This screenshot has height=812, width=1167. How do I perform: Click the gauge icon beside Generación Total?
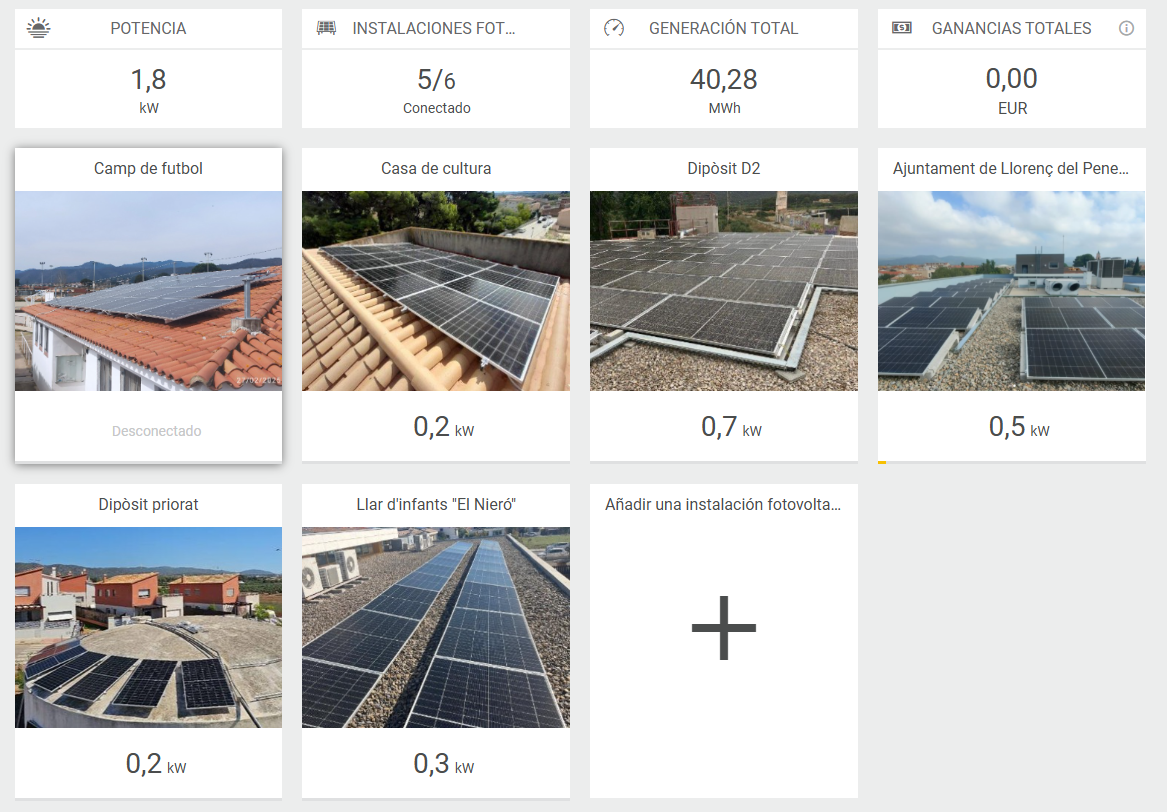(x=614, y=28)
